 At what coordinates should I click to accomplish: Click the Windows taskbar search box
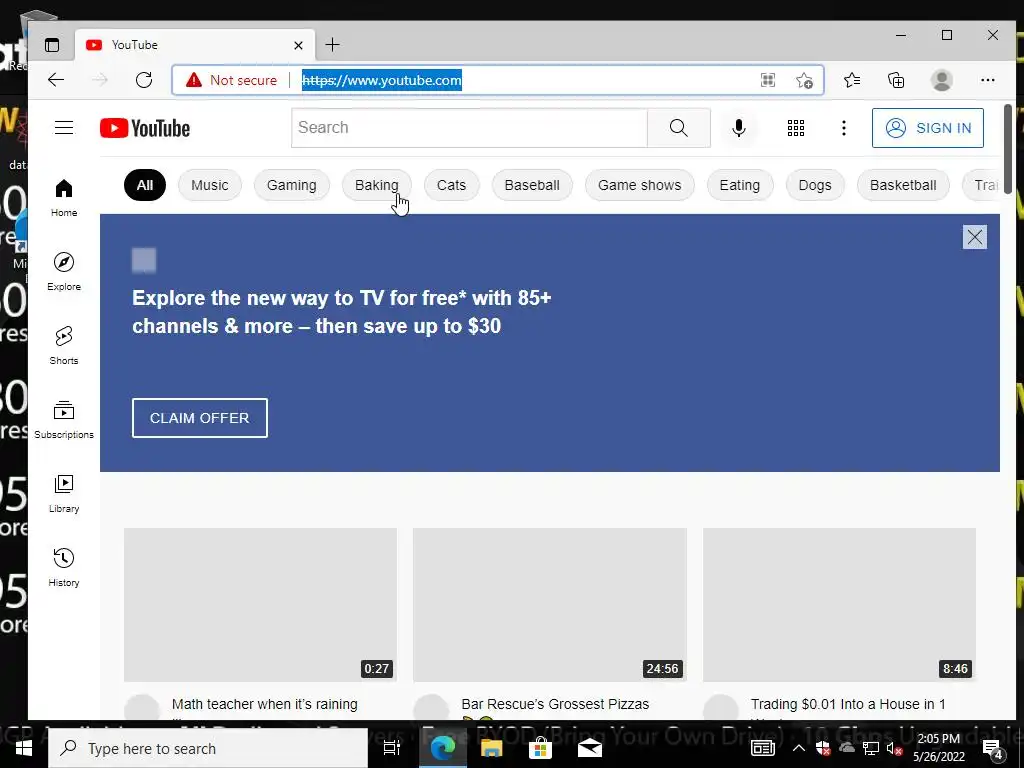[208, 748]
